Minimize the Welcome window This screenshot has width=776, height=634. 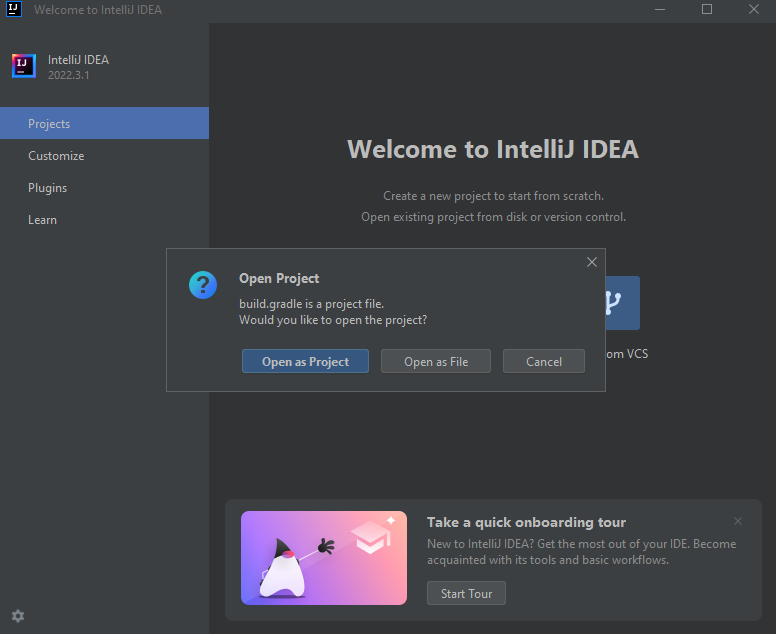pyautogui.click(x=660, y=9)
